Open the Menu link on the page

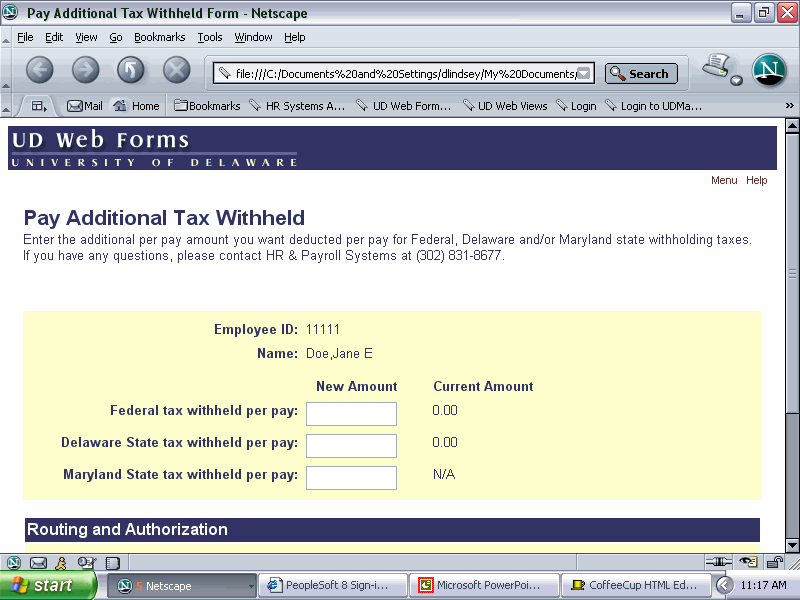click(724, 180)
